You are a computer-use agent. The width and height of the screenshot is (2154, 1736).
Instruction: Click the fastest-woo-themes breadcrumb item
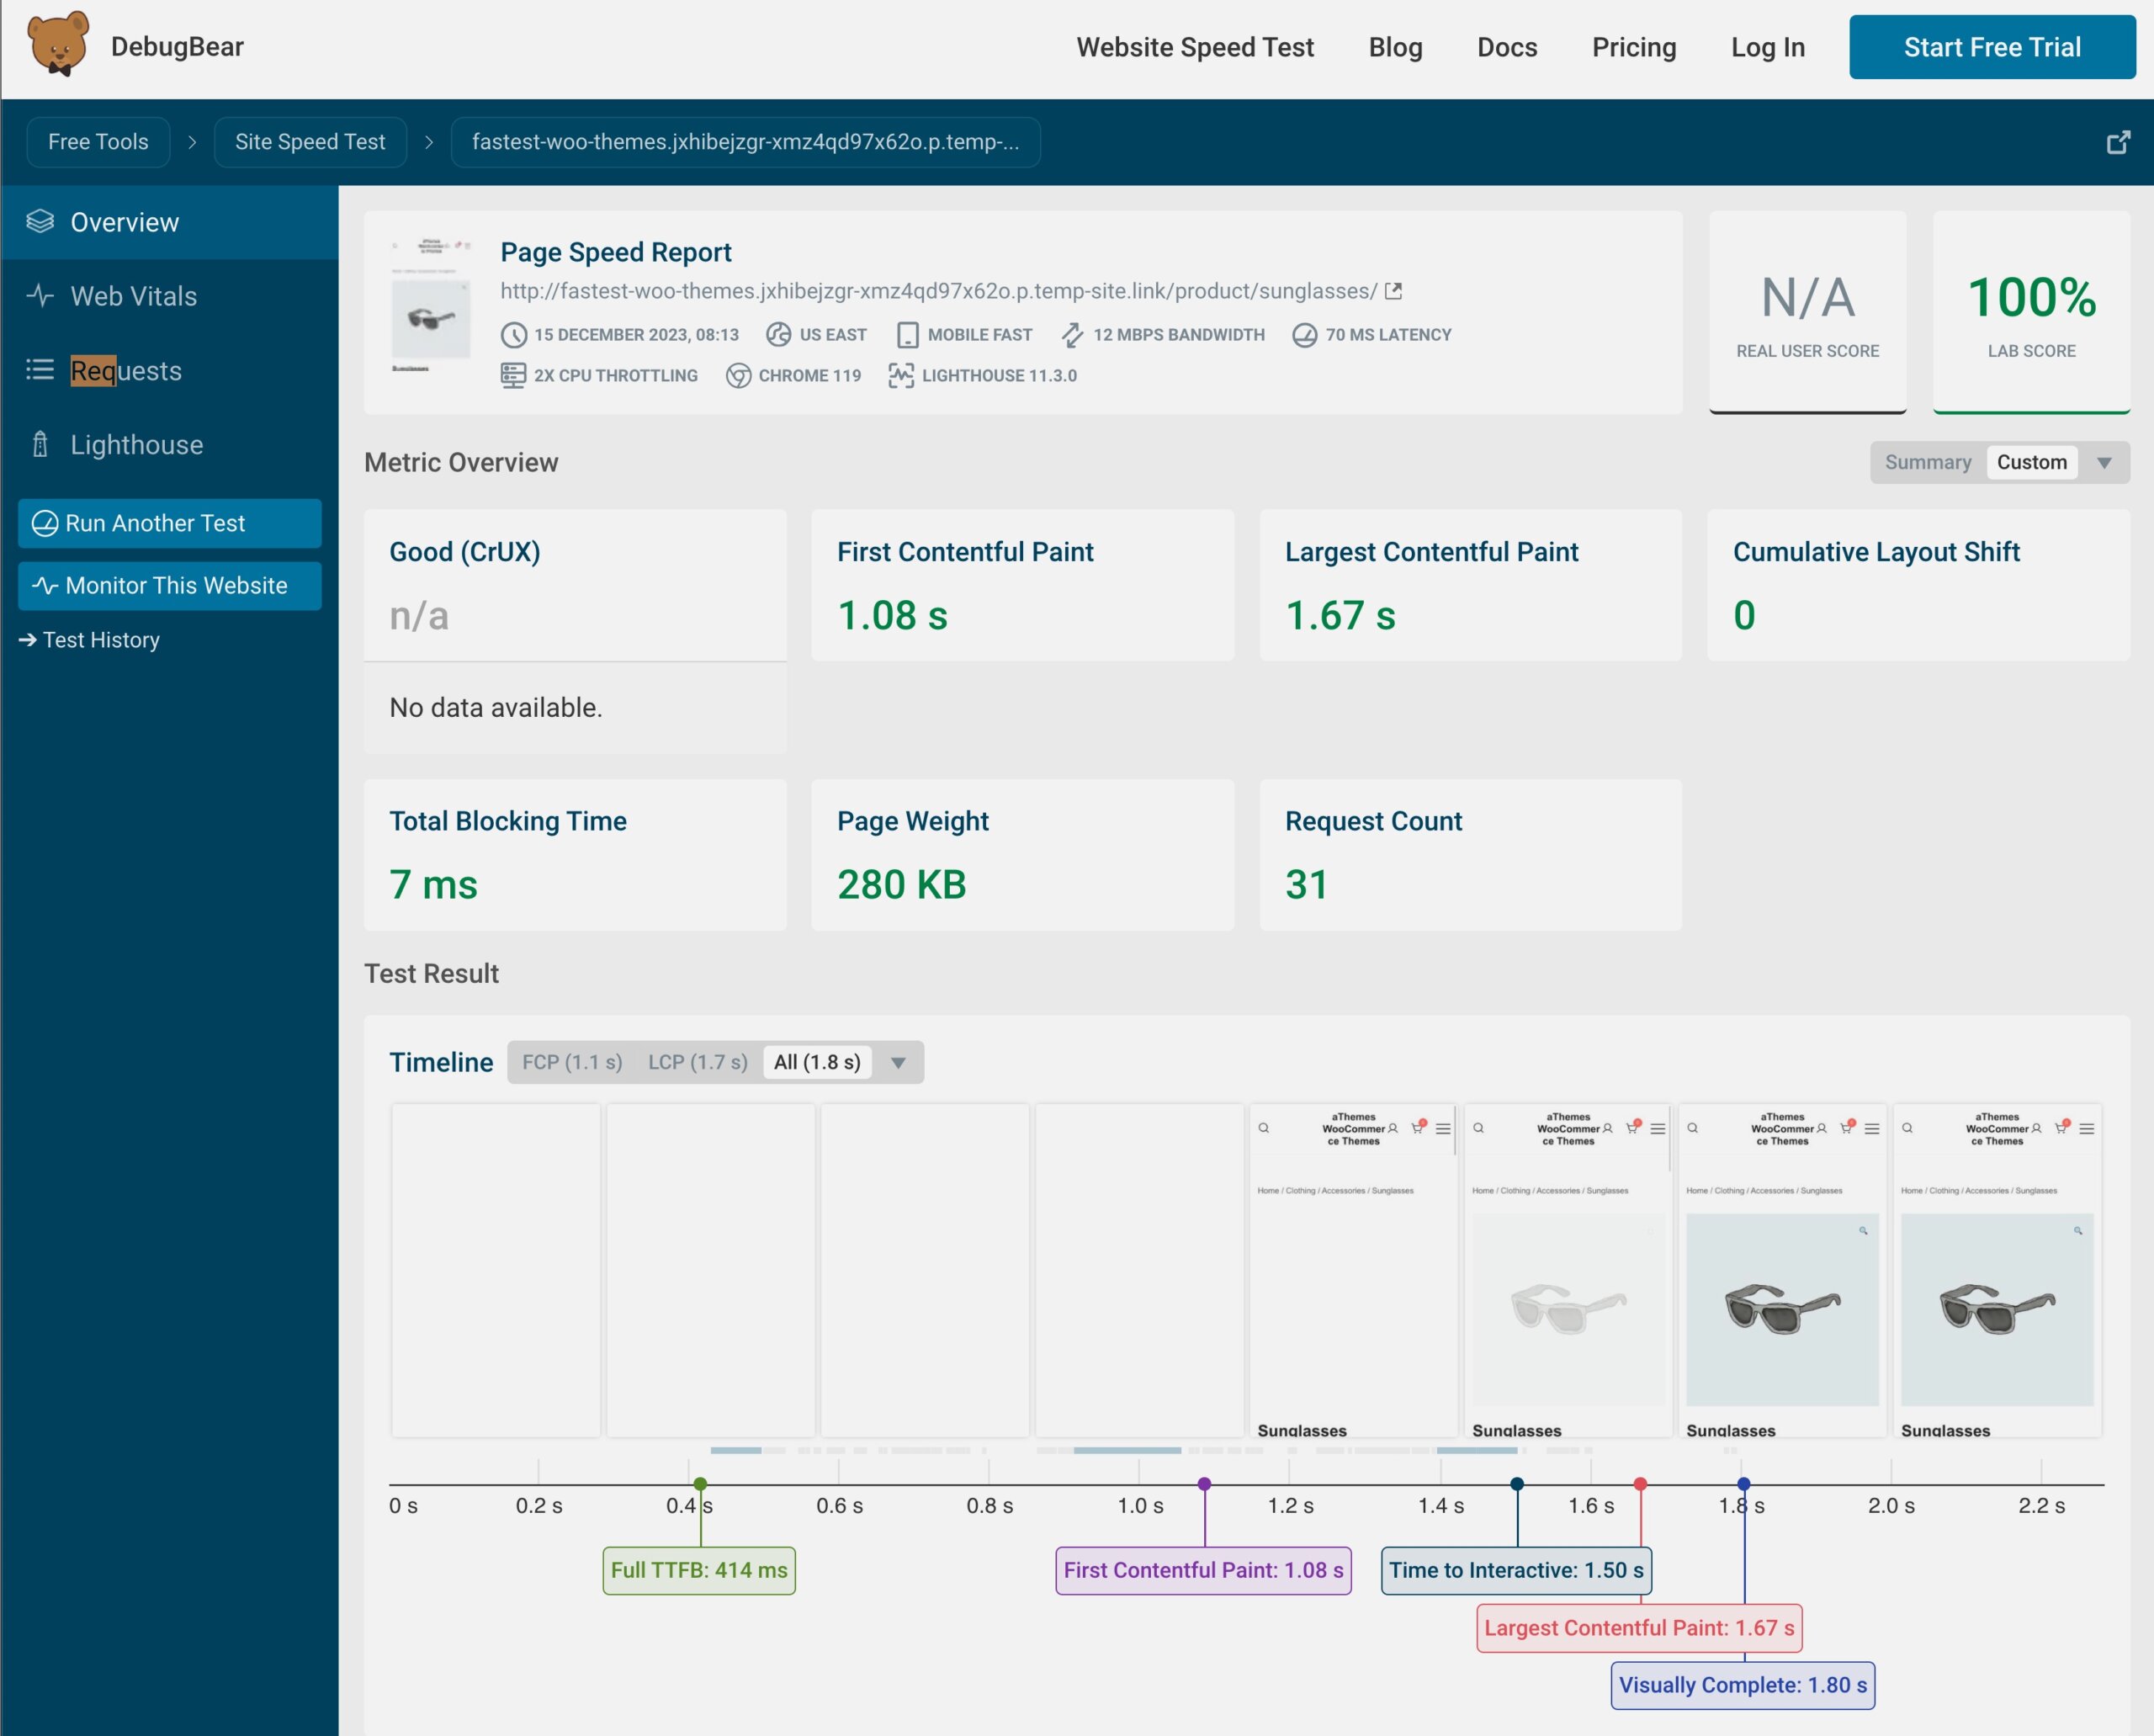click(745, 142)
